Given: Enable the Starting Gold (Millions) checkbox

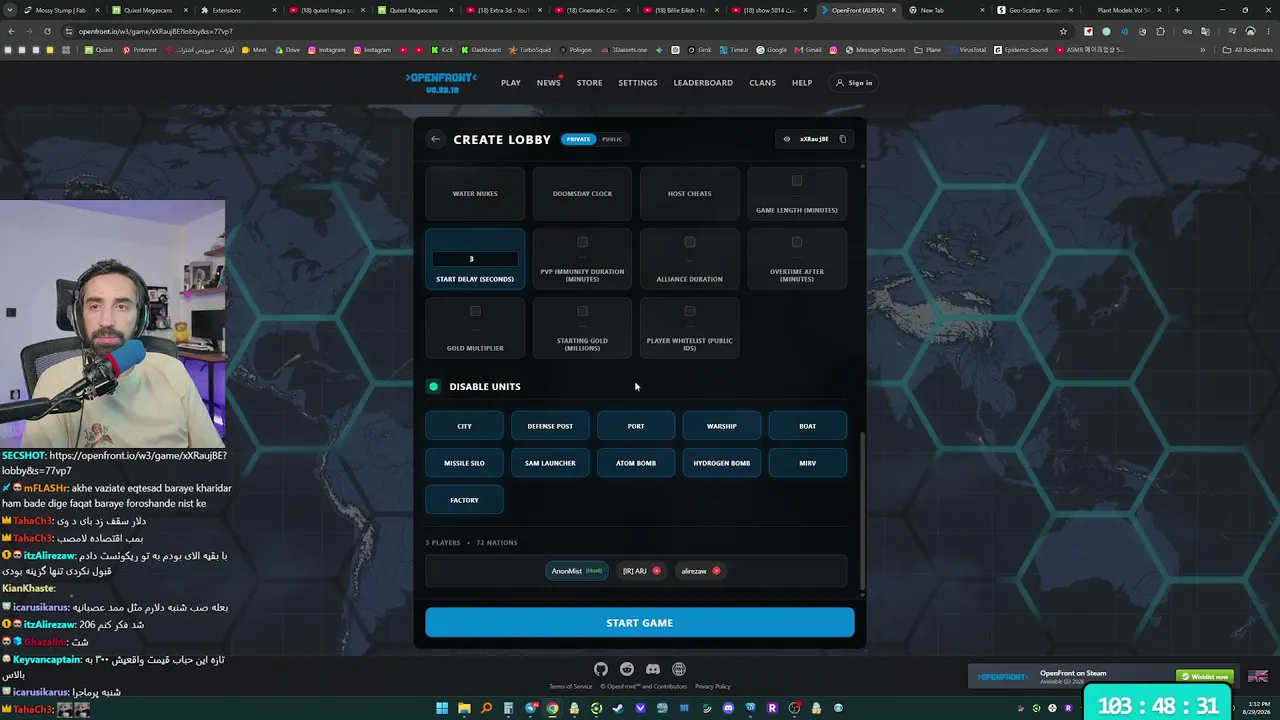Looking at the screenshot, I should [582, 311].
